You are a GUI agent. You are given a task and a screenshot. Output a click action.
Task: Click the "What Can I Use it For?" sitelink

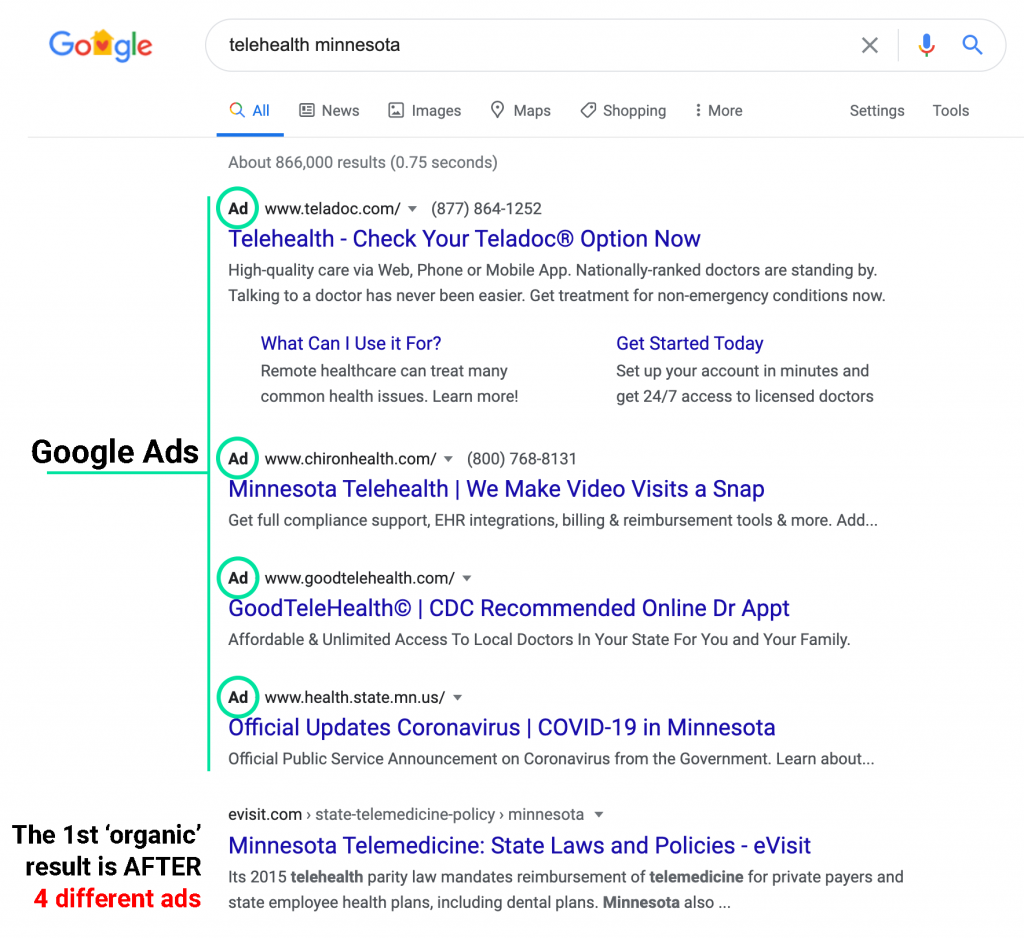[351, 343]
